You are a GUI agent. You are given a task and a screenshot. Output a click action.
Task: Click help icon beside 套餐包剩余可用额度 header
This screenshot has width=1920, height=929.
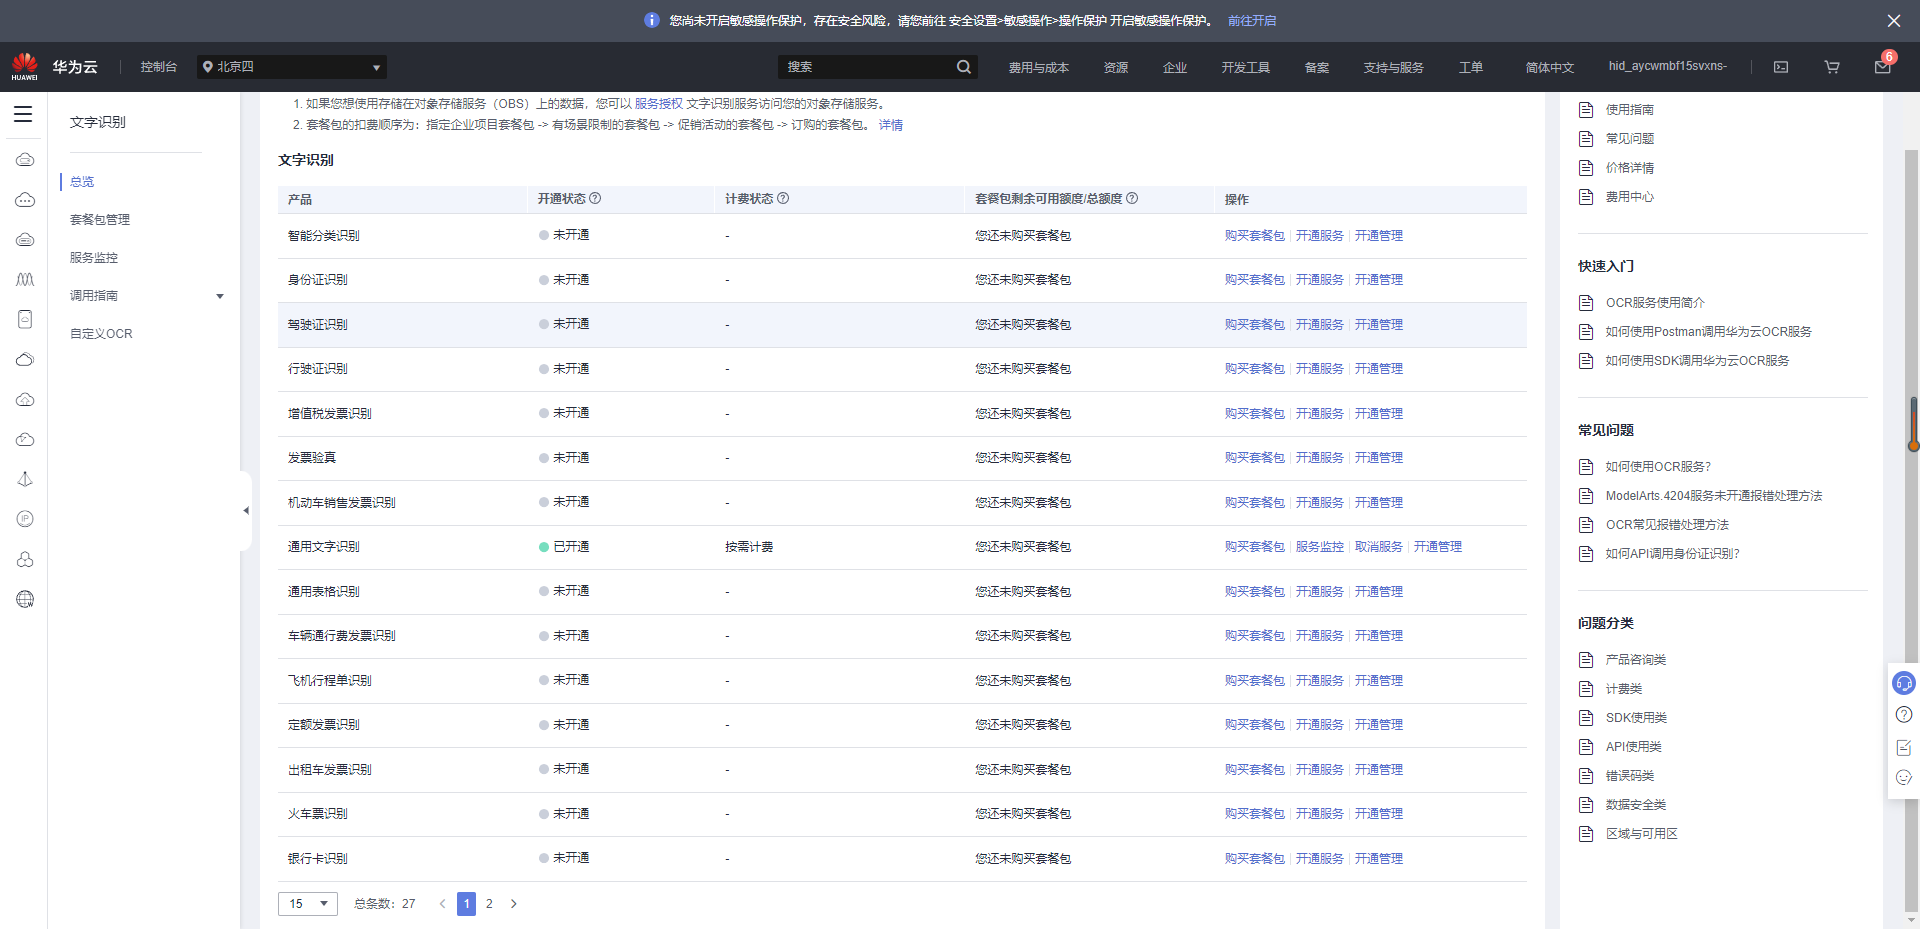1132,198
